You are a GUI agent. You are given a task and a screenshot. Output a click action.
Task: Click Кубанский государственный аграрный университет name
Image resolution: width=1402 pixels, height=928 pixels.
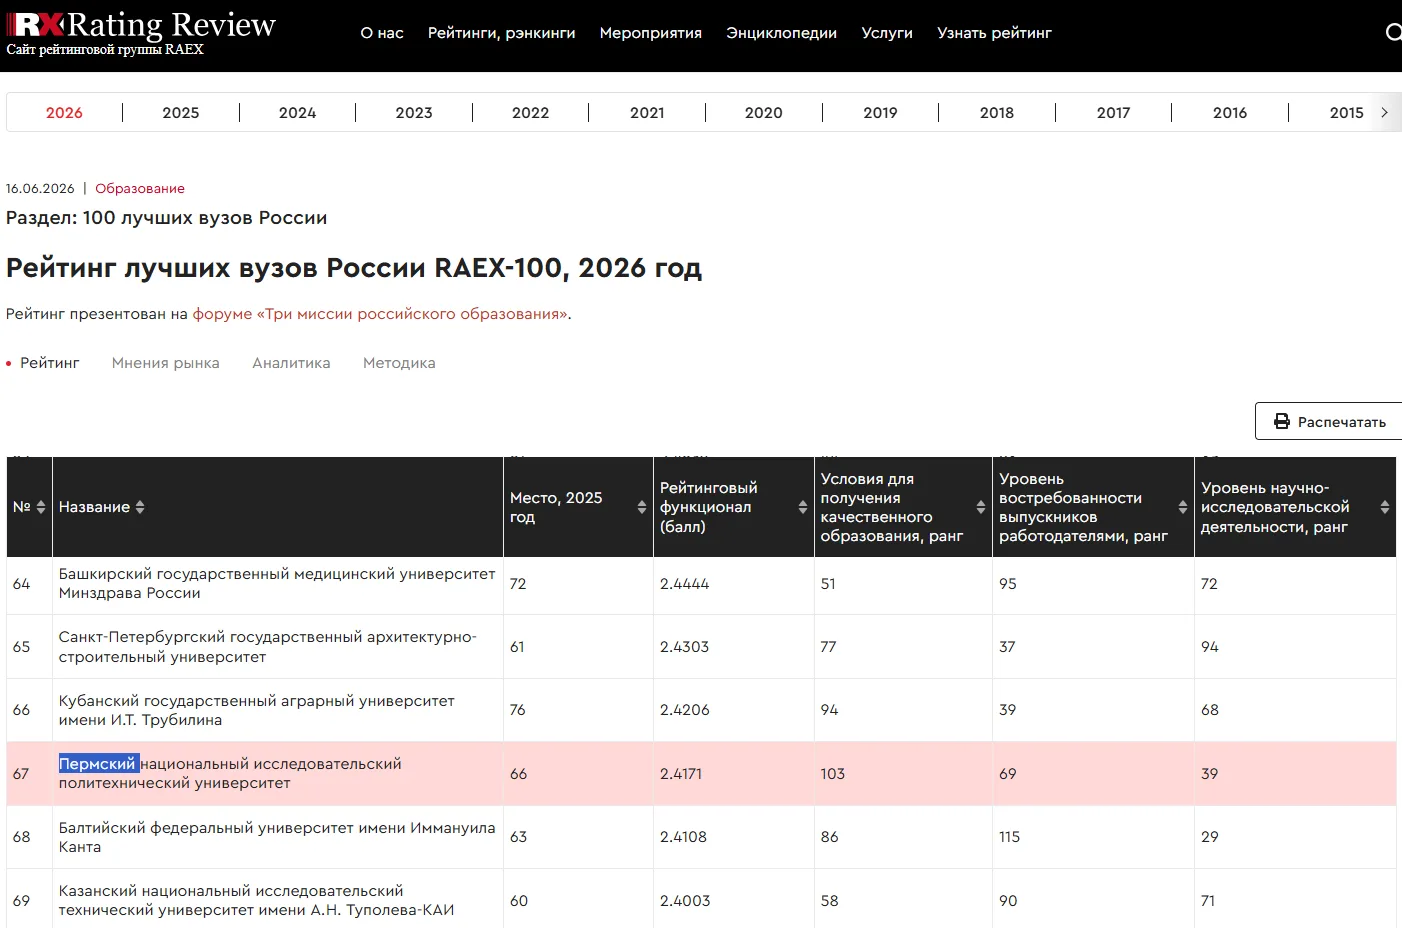pyautogui.click(x=257, y=710)
